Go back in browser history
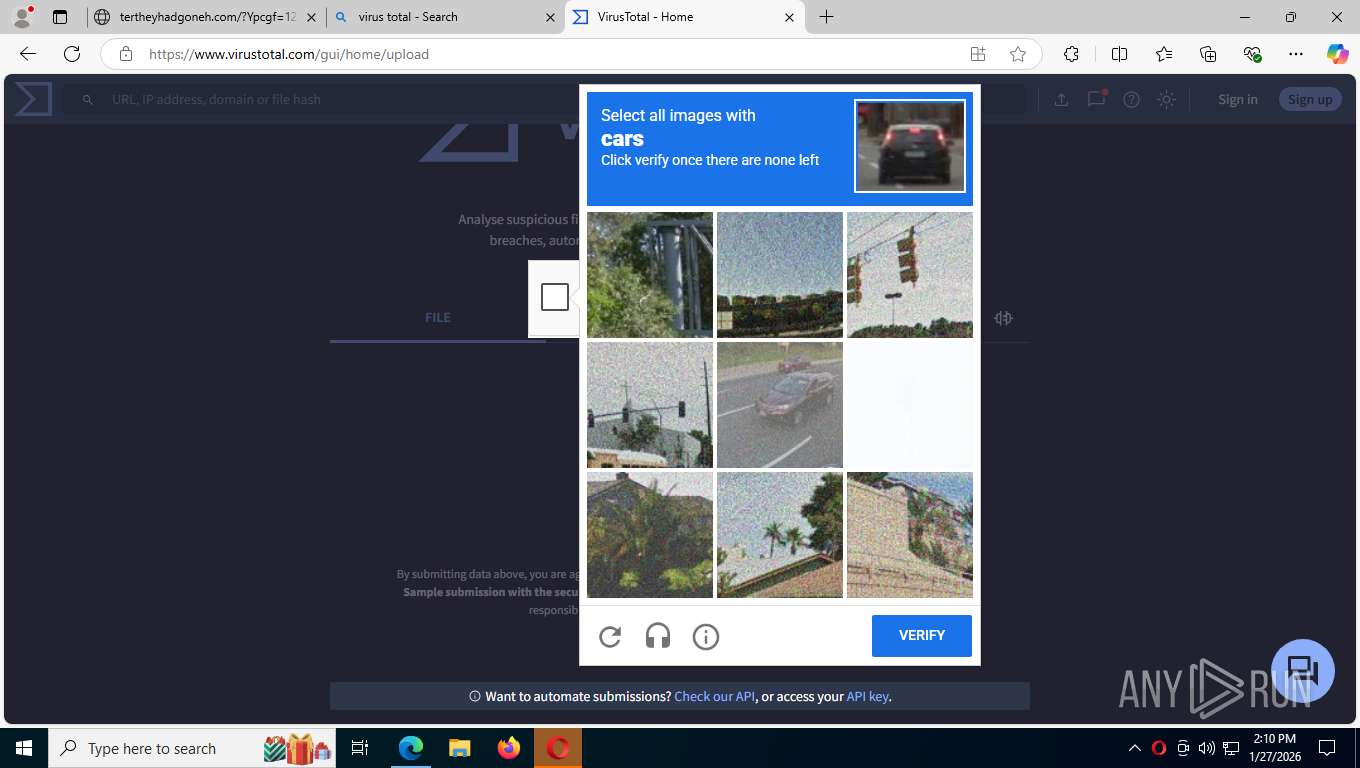 tap(27, 54)
